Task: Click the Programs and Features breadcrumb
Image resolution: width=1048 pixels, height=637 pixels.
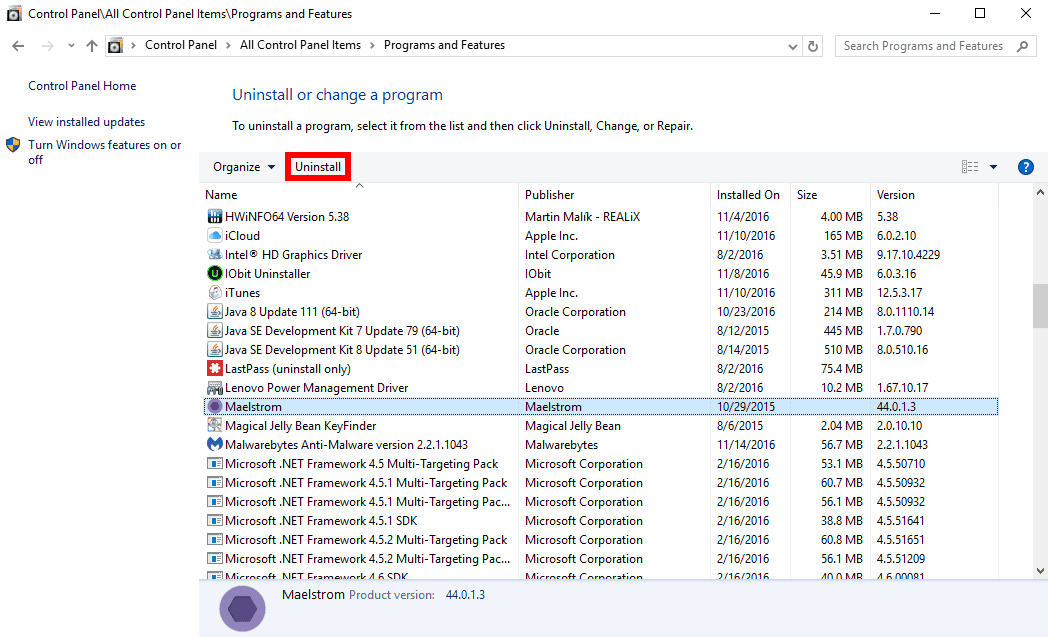Action: point(444,45)
